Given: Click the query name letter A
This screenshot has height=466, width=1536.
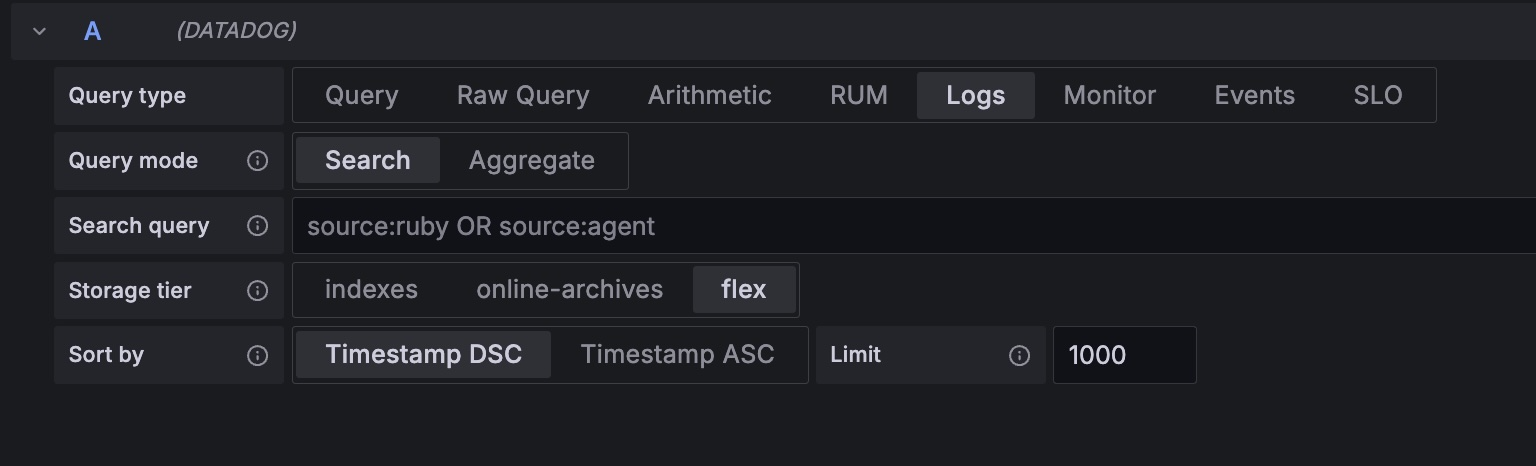Looking at the screenshot, I should point(92,31).
